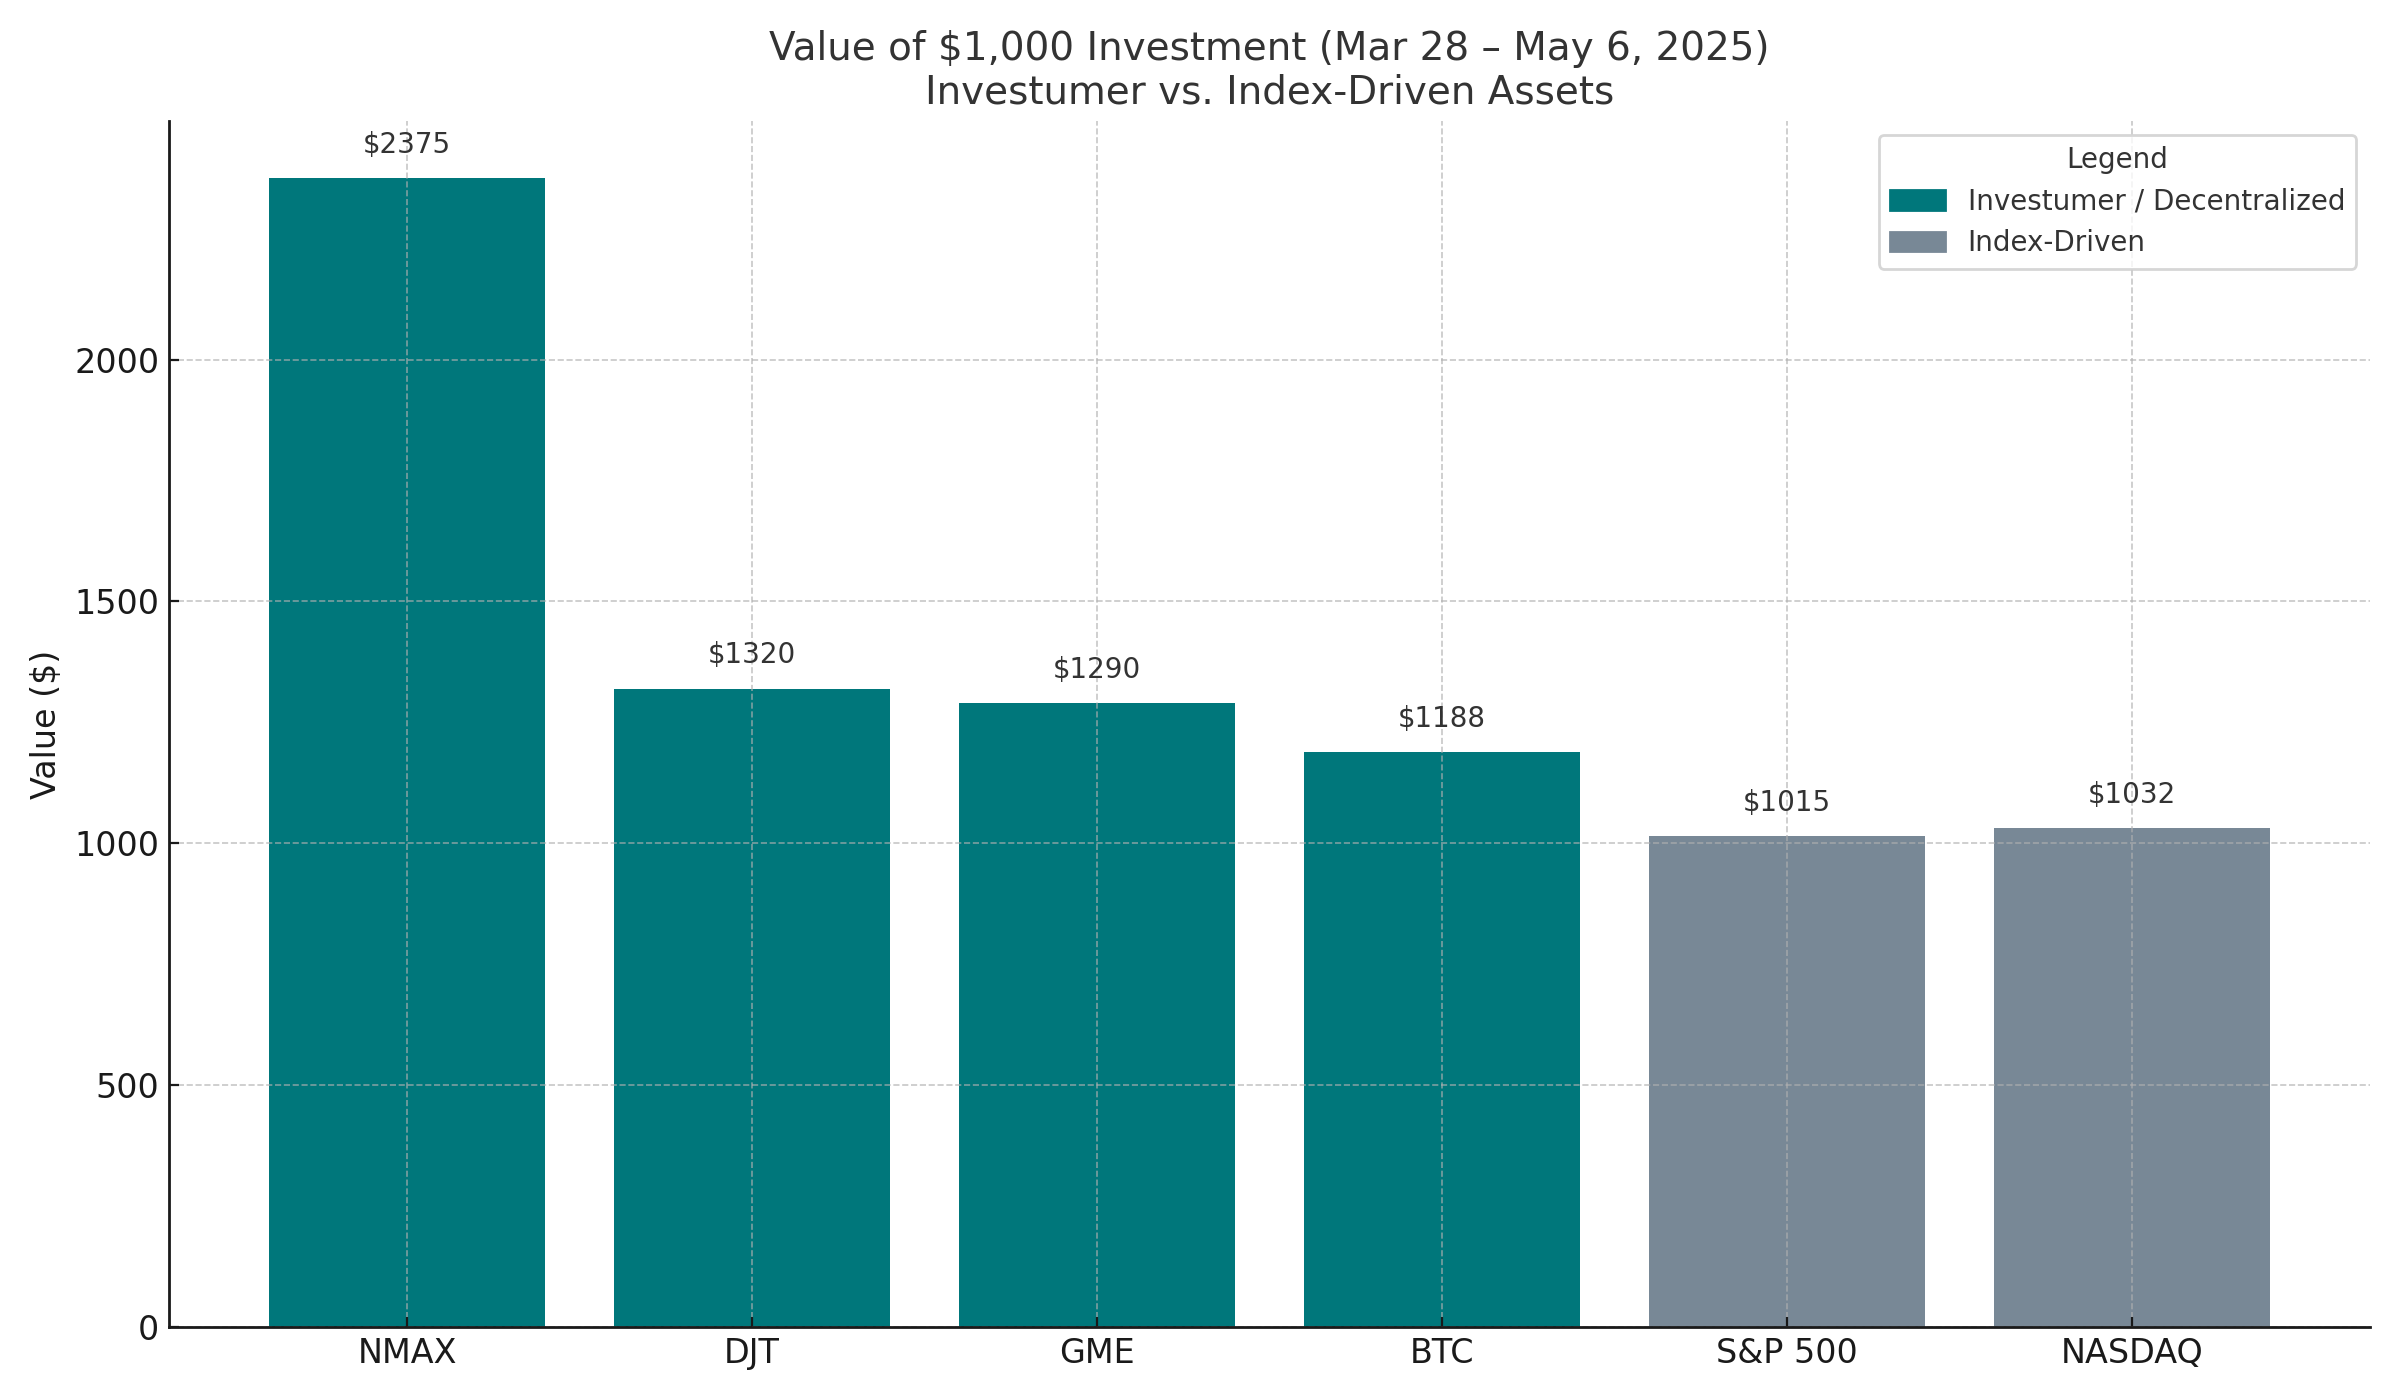
Task: Click the teal Investumer legend swatch
Action: click(1917, 201)
